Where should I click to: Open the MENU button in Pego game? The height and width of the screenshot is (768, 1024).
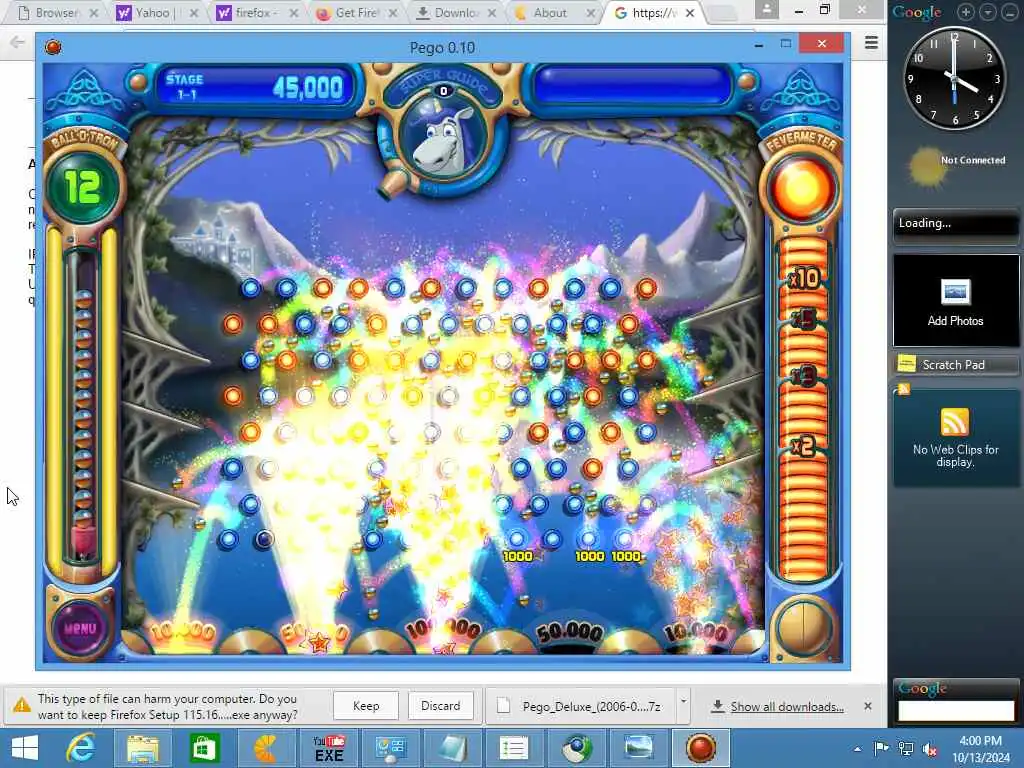(80, 628)
